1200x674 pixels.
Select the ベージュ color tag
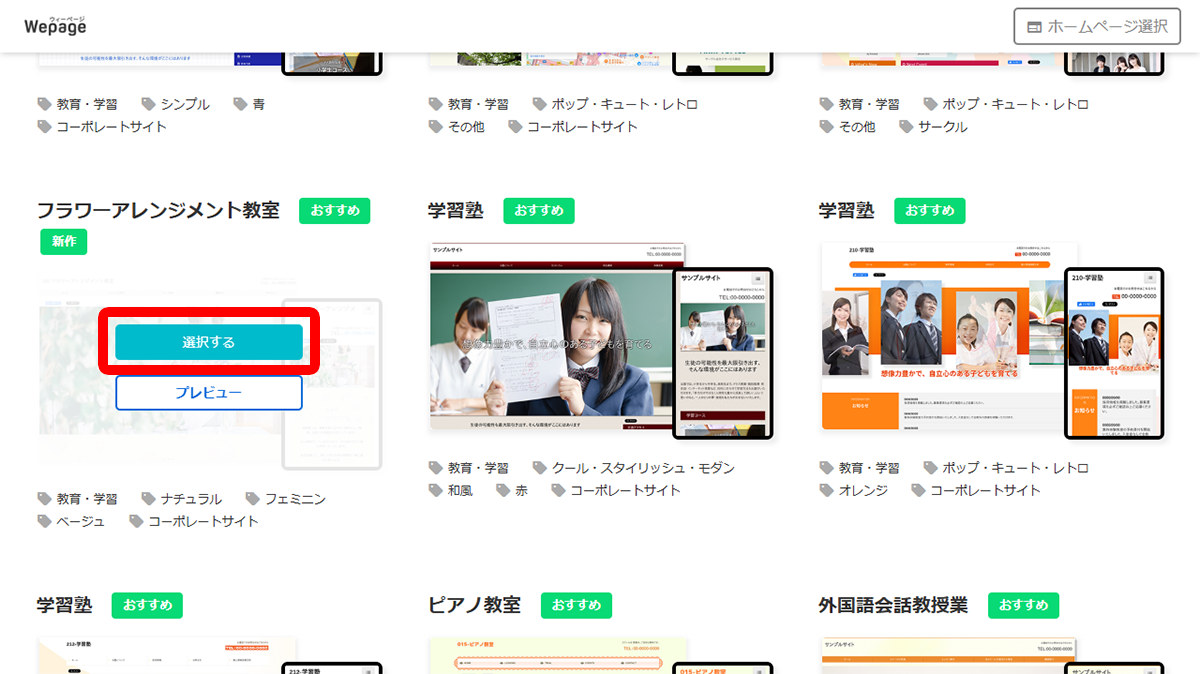(x=80, y=521)
